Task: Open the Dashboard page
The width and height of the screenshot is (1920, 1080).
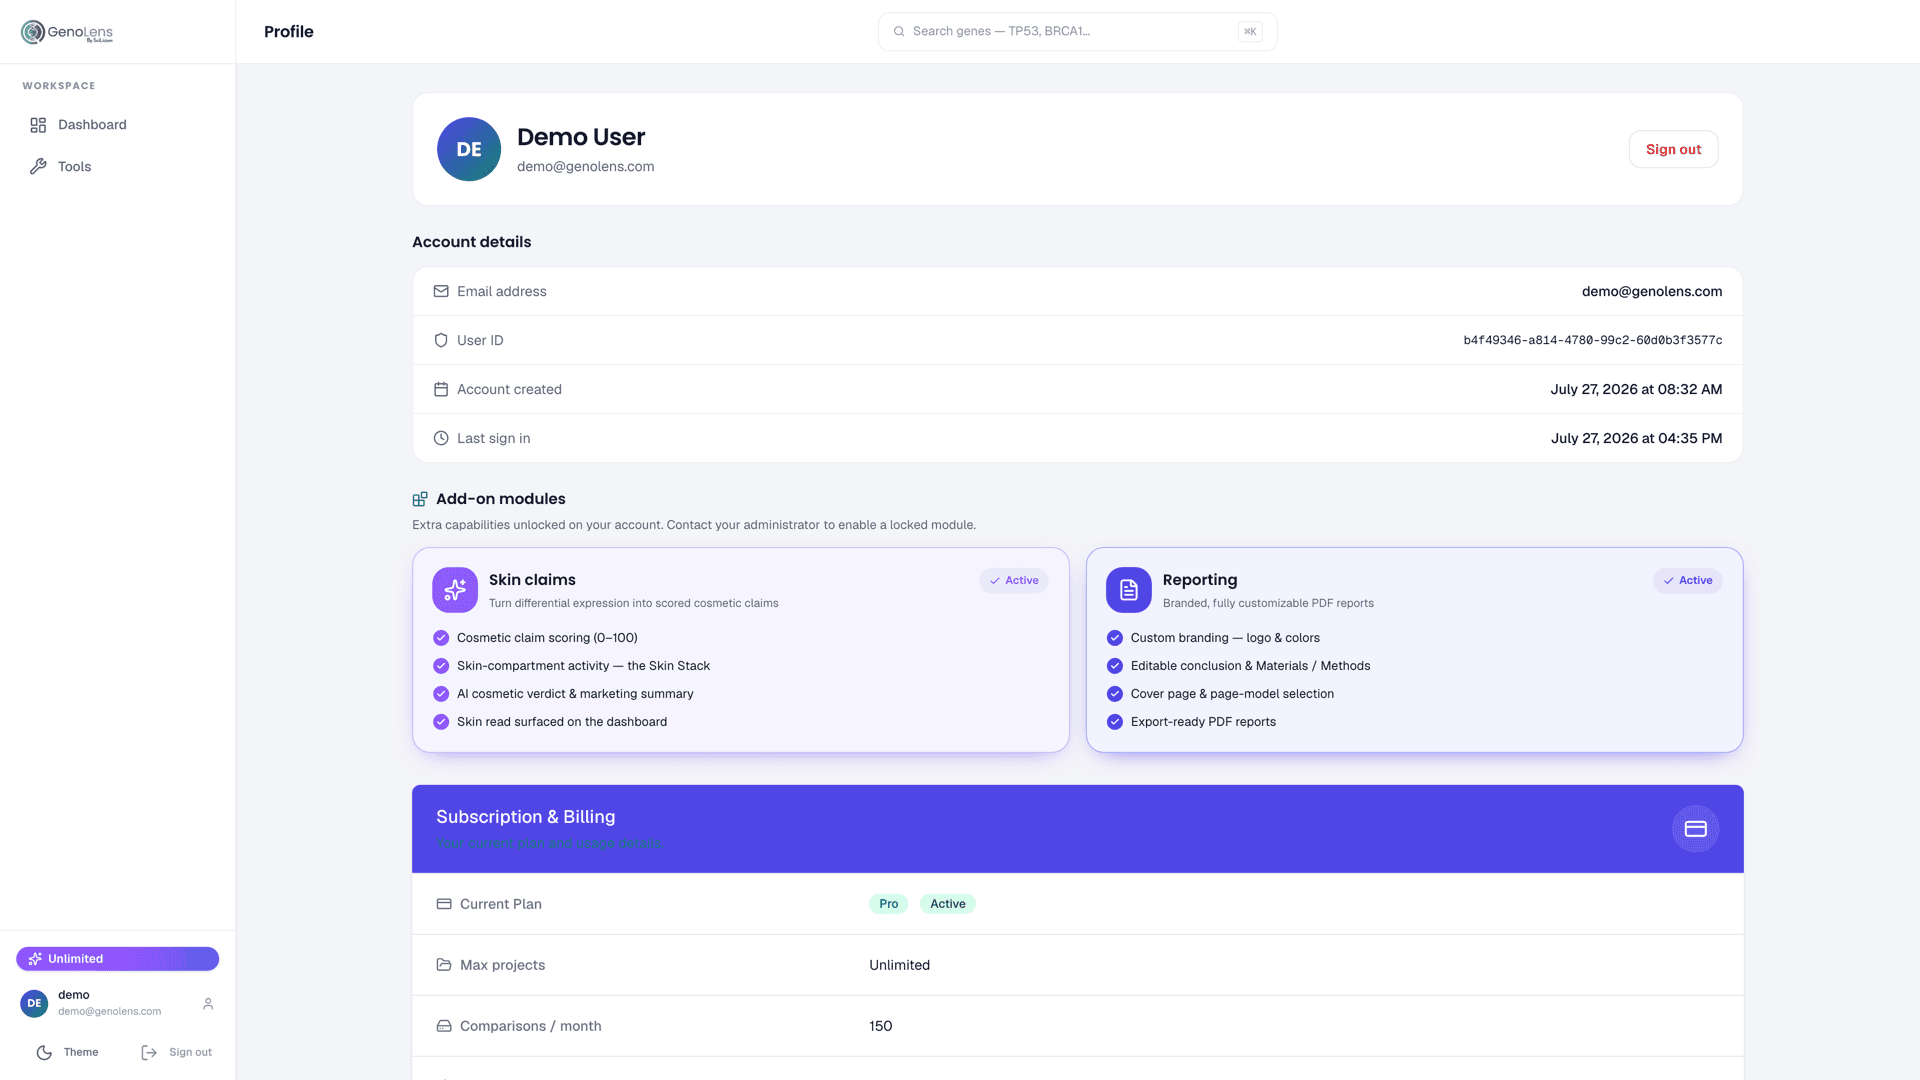Action: (x=118, y=125)
